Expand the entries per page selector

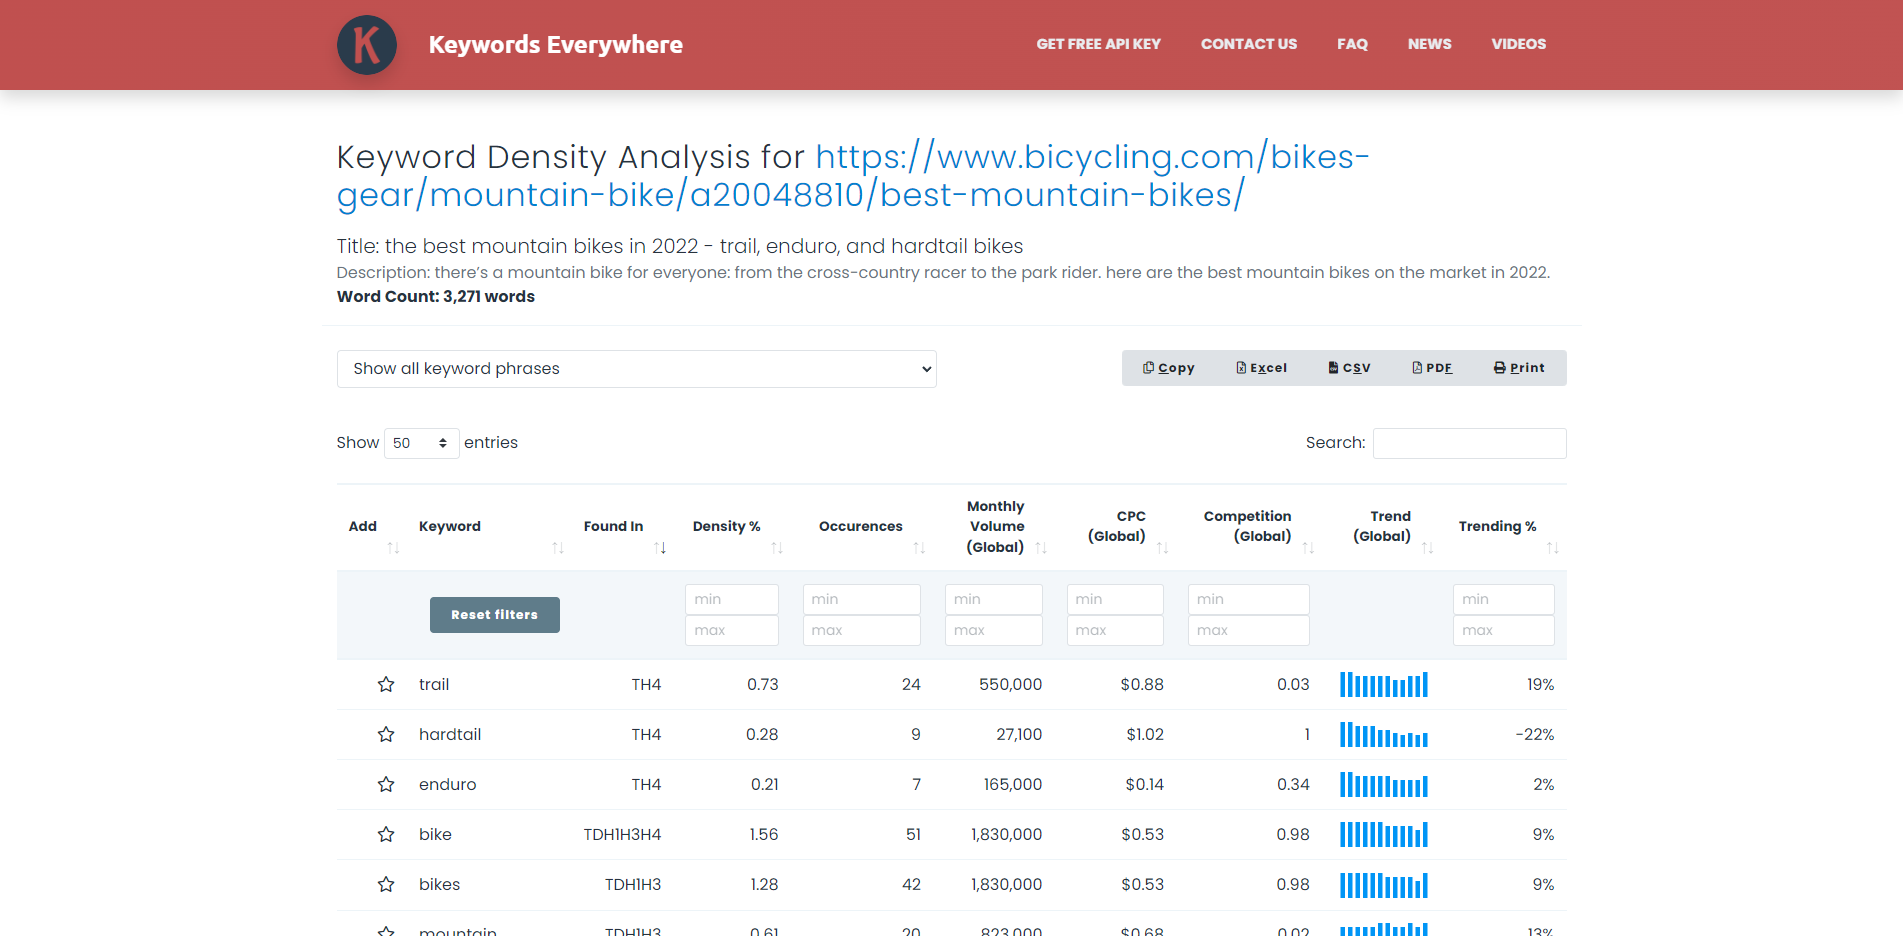(x=421, y=443)
